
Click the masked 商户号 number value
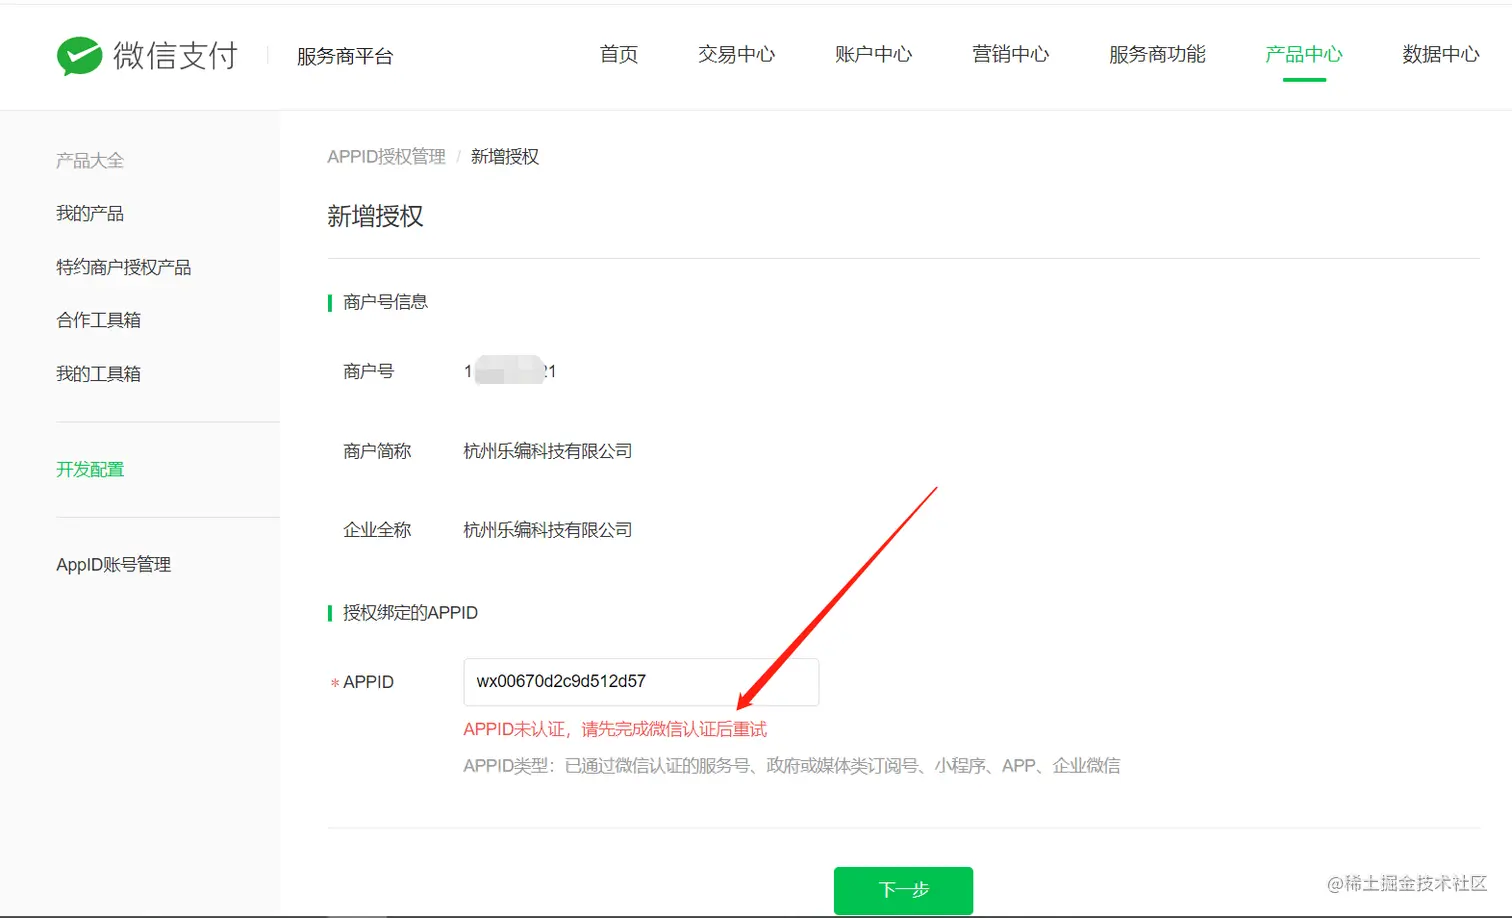(x=510, y=371)
